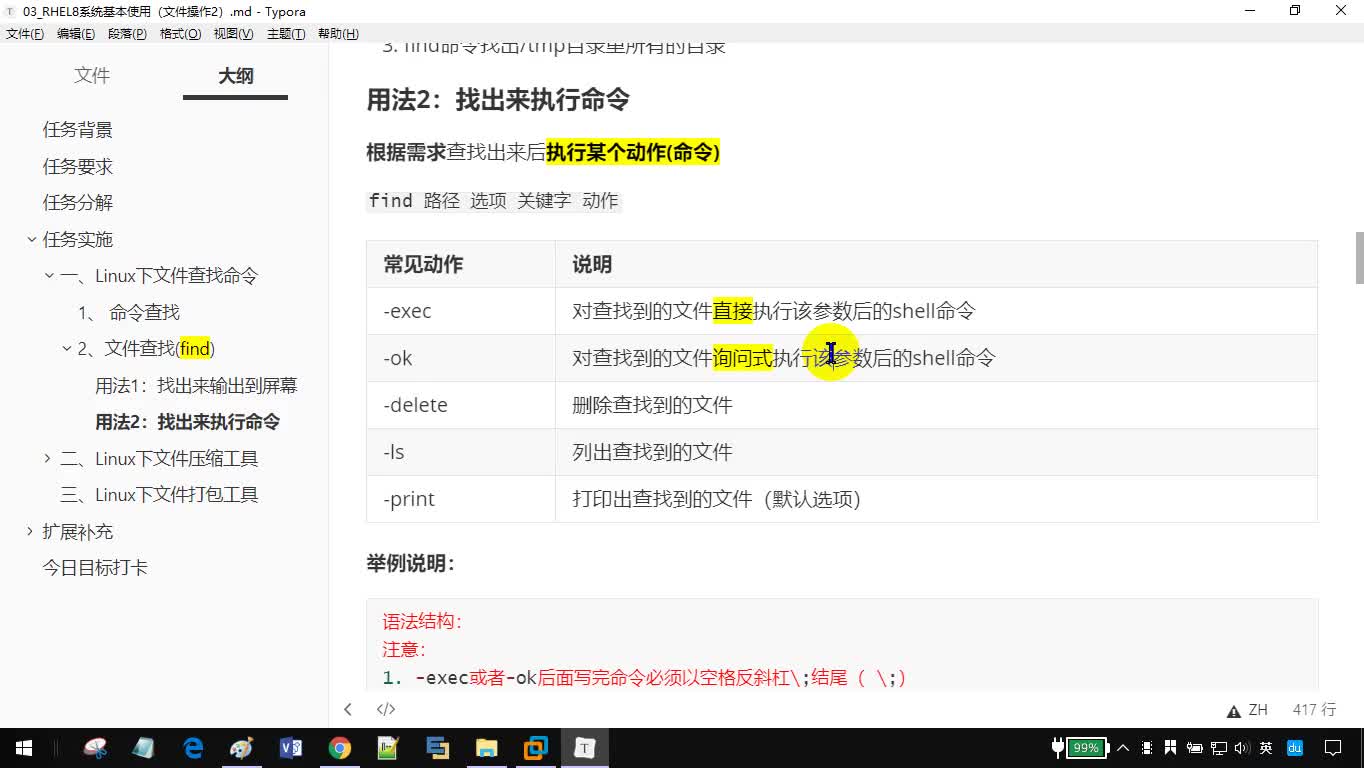Viewport: 1364px width, 768px height.
Task: Jump to 三、Linux下文件打包工具 entry
Action: (159, 495)
